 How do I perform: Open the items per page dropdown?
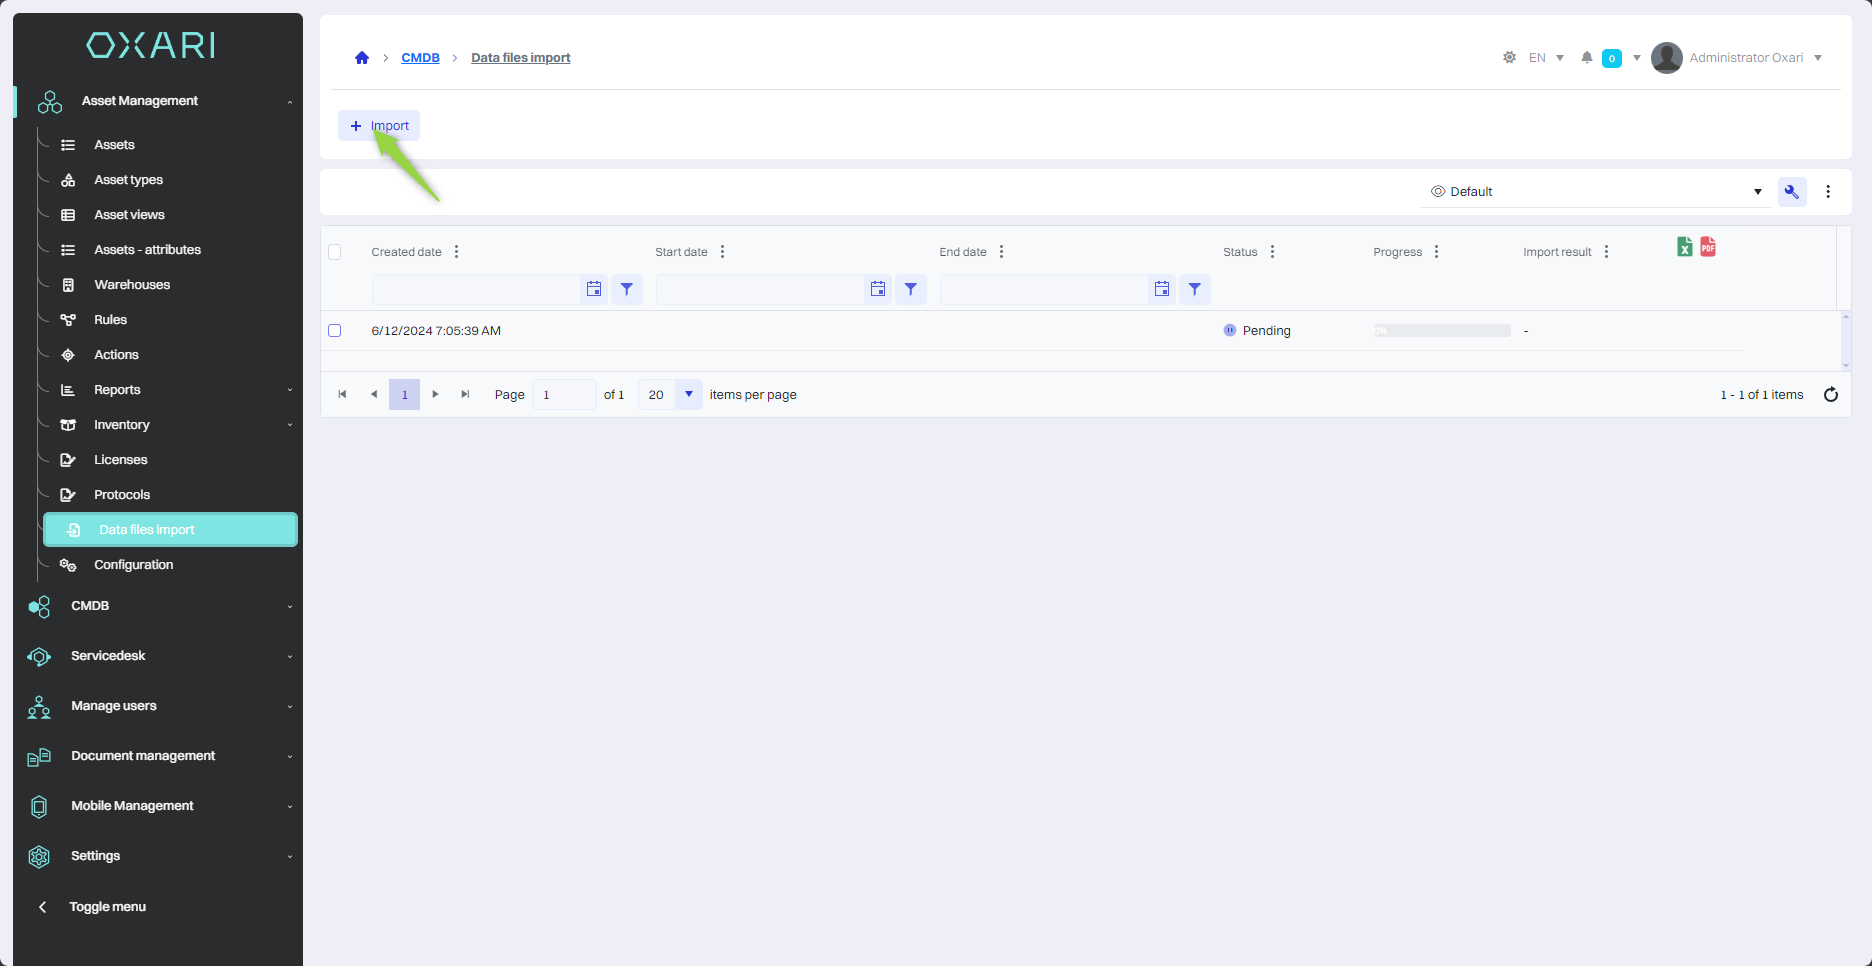click(688, 395)
